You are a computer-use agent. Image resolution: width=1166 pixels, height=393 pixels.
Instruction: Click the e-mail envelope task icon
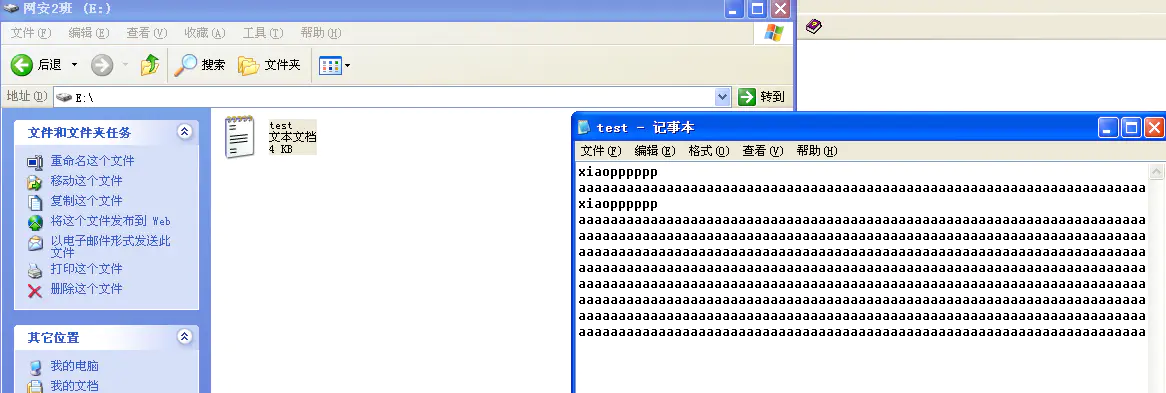click(x=35, y=243)
